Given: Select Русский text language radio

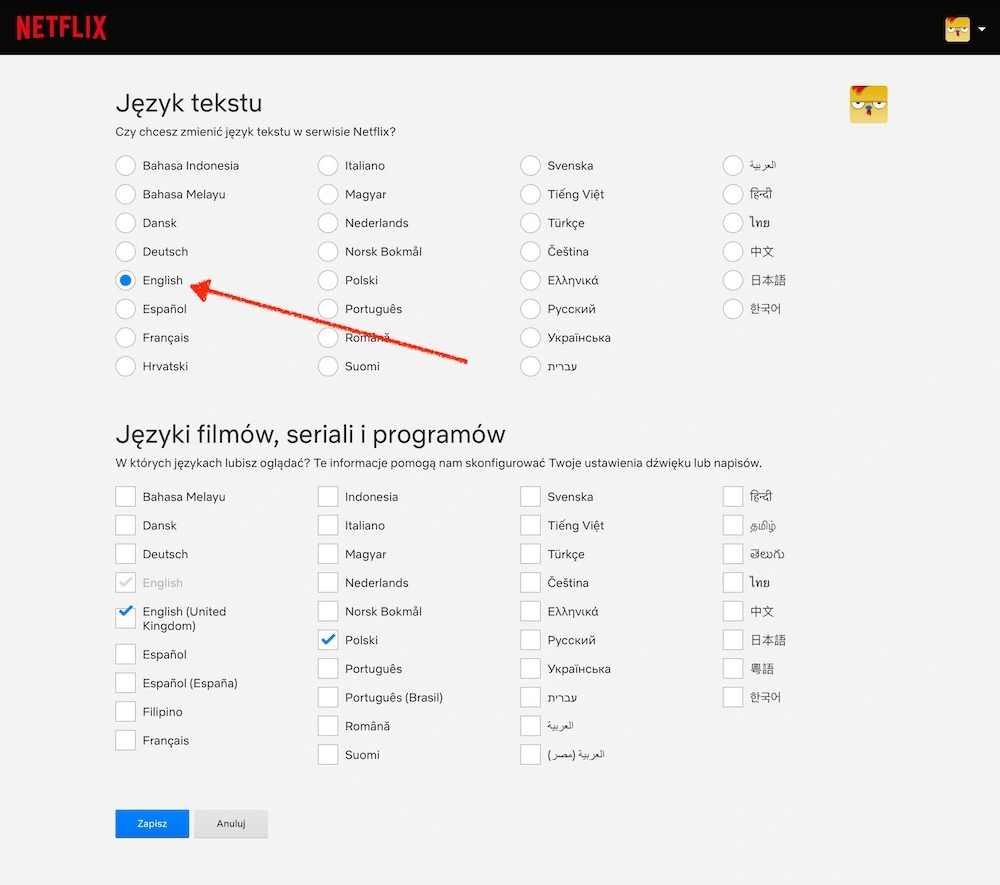Looking at the screenshot, I should (x=530, y=309).
